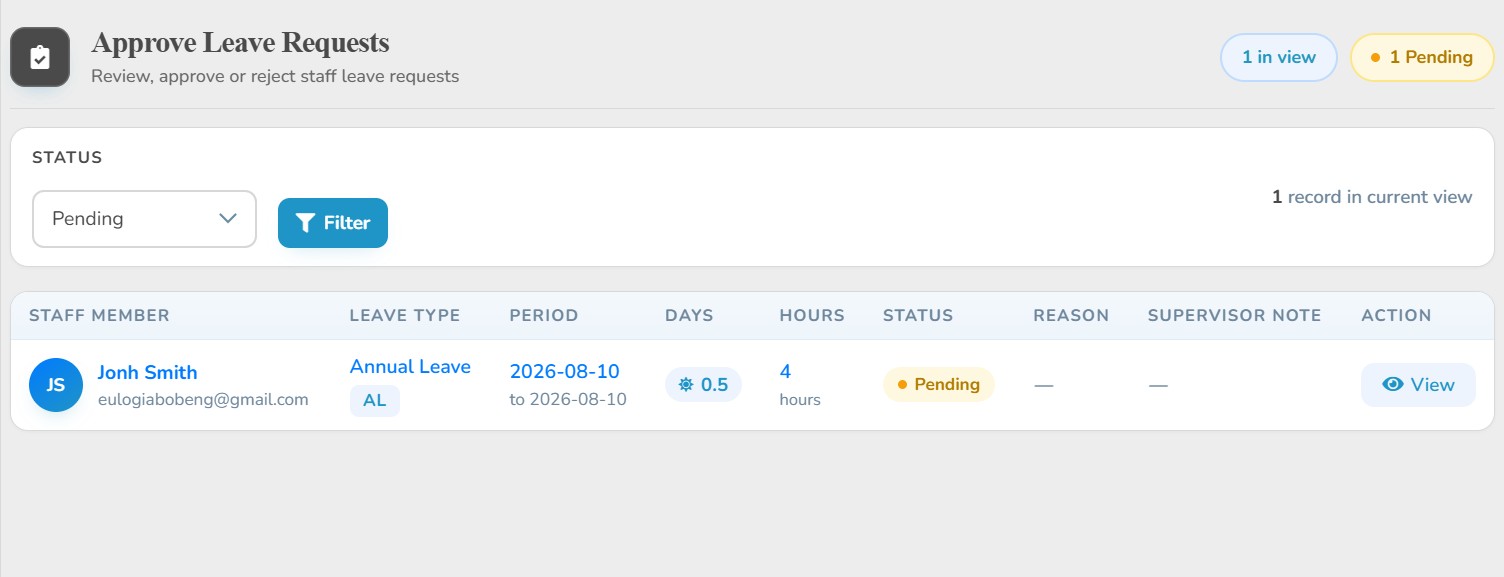Click the Approve Leave Requests heading
The width and height of the screenshot is (1504, 577).
click(x=240, y=43)
